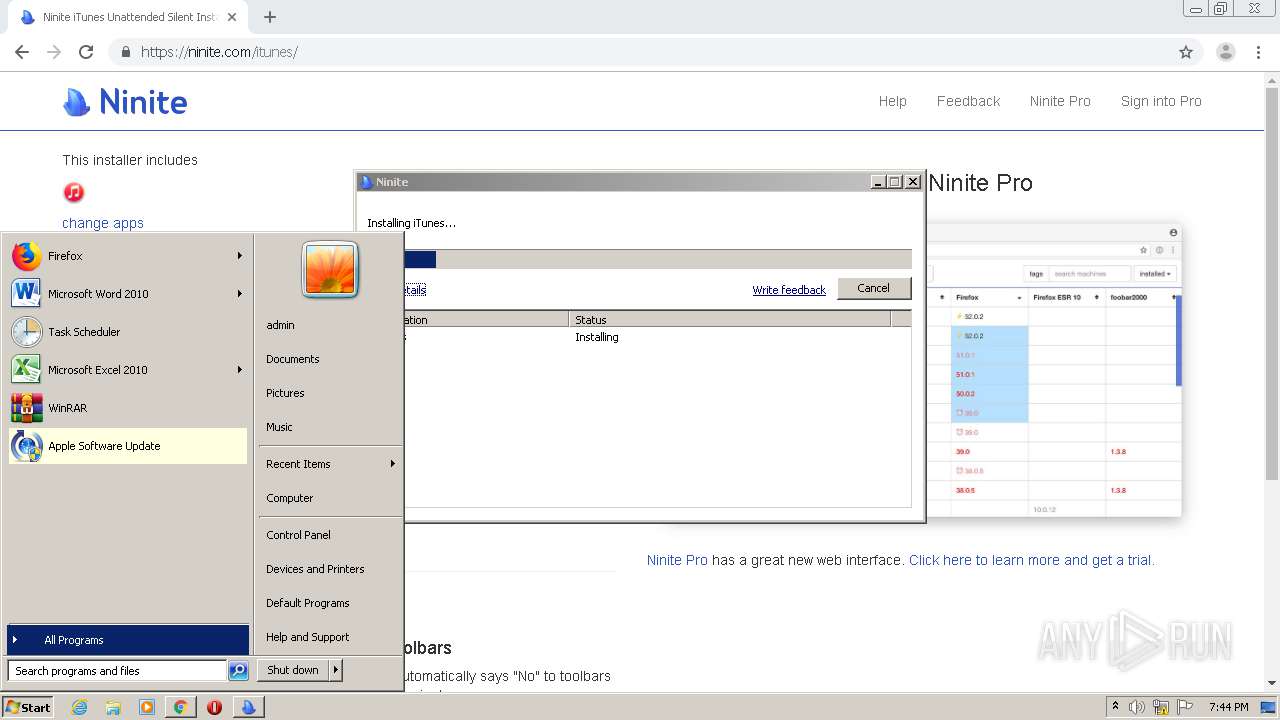Switch to Chrome in the taskbar

[x=180, y=707]
